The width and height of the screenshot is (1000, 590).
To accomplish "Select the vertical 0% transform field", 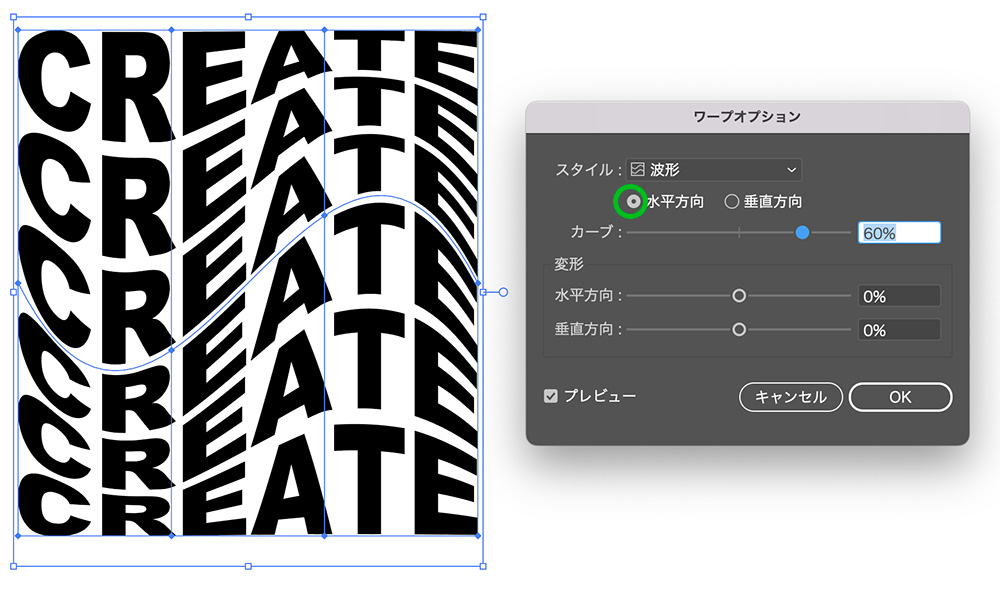I will coord(897,329).
